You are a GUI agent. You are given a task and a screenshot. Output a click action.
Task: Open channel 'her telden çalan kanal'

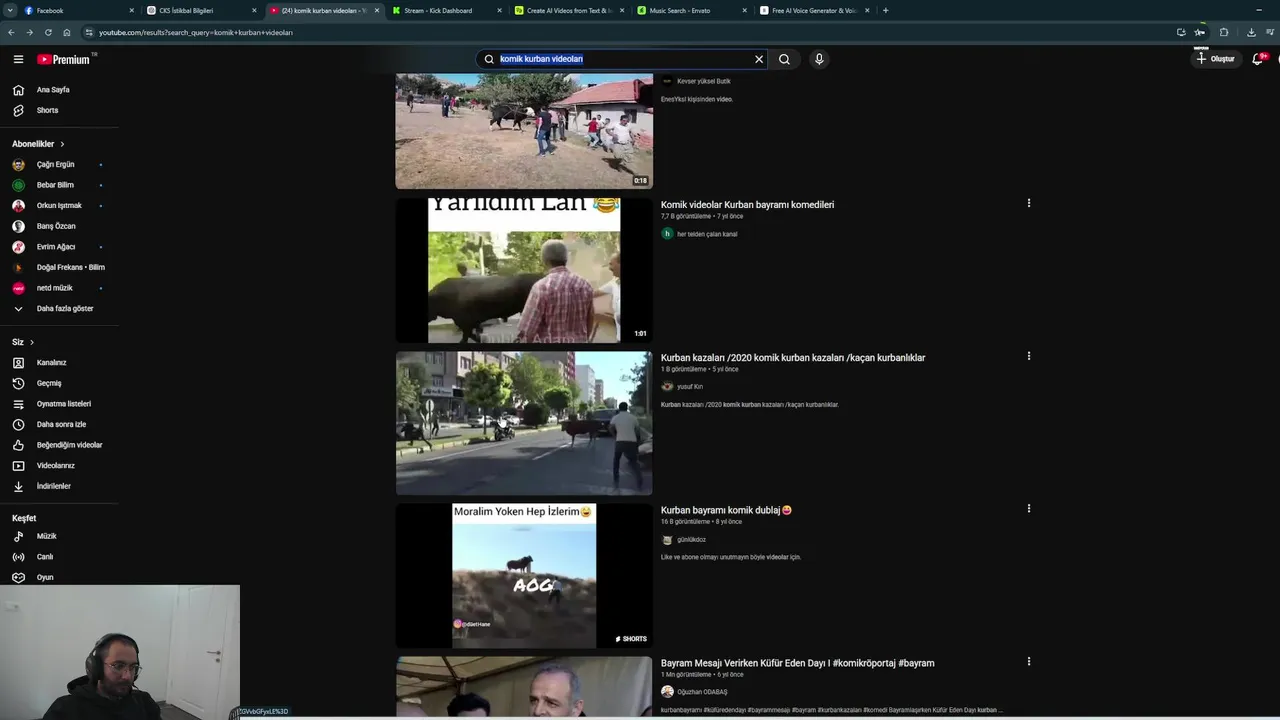tap(707, 234)
